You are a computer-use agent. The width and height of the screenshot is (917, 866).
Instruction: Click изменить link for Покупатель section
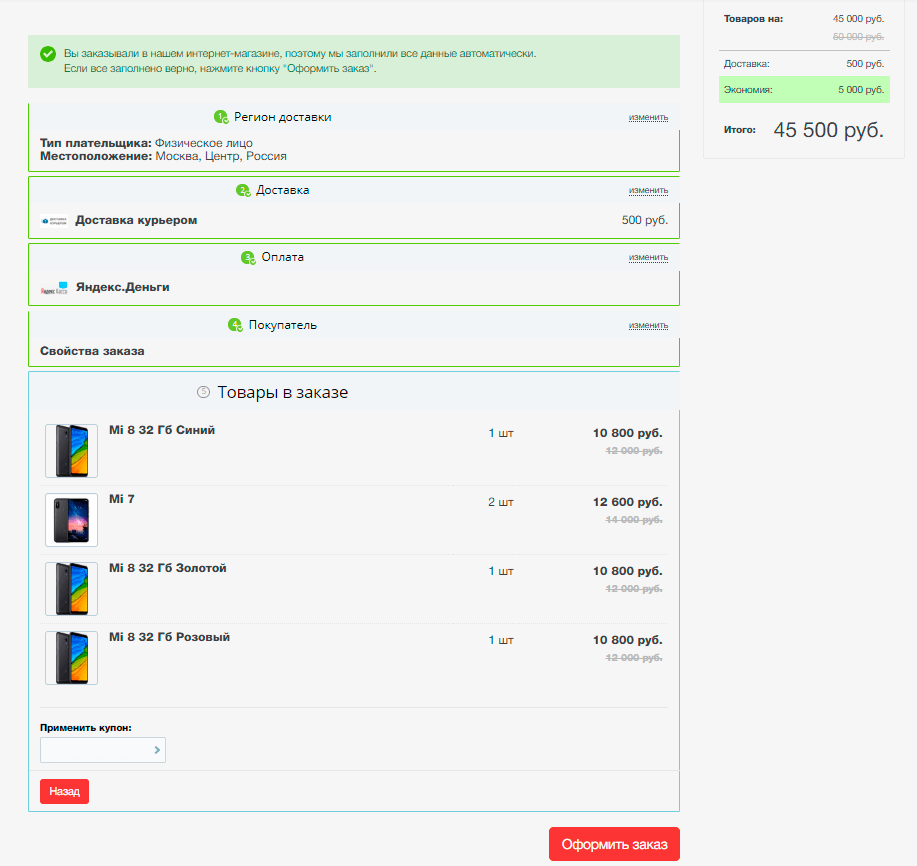pos(648,325)
